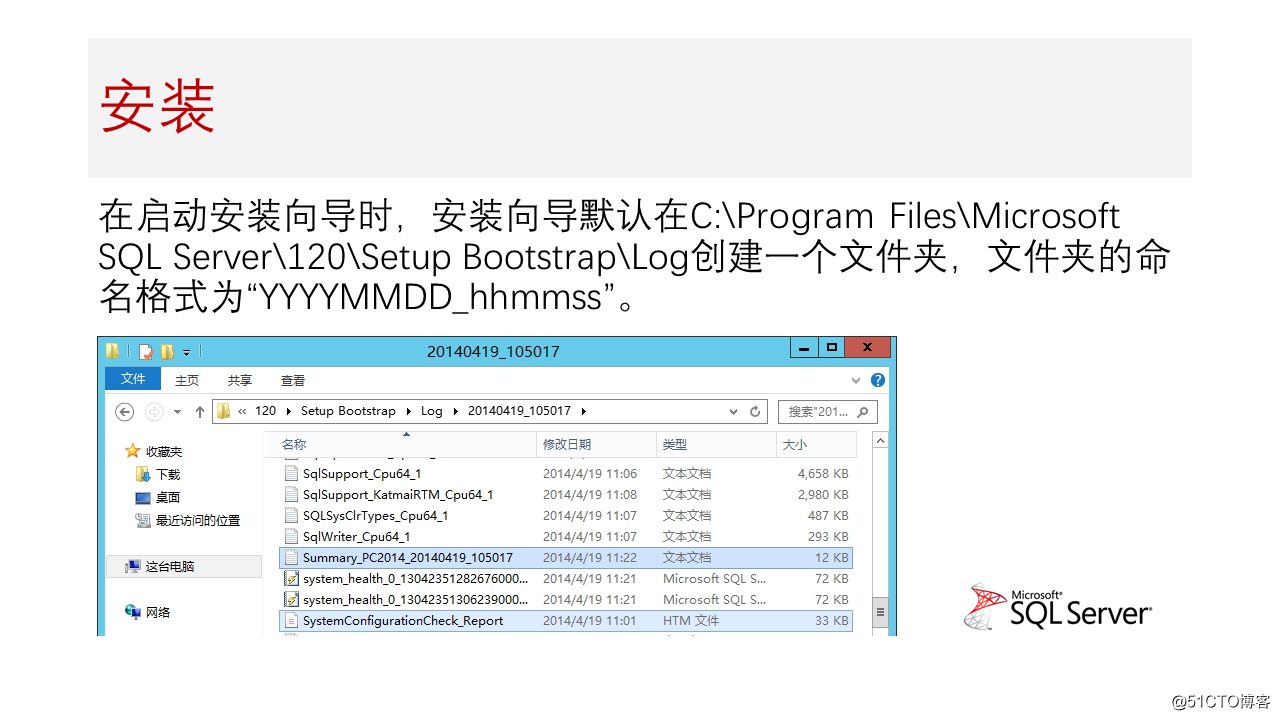Select the 120 breadcrumb segment

point(266,411)
